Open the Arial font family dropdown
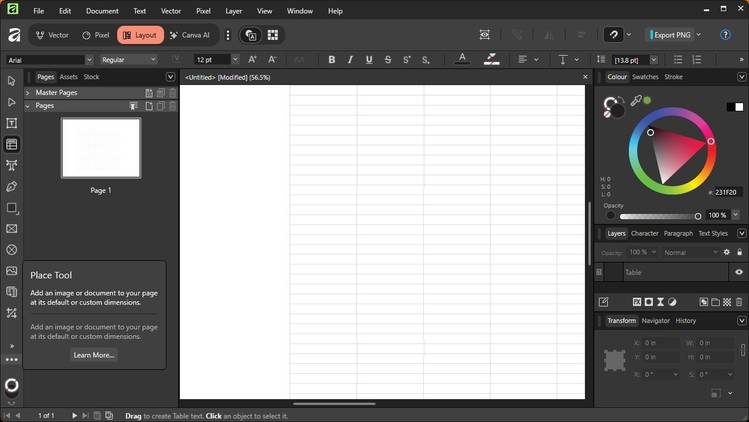Image resolution: width=749 pixels, height=422 pixels. [89, 60]
